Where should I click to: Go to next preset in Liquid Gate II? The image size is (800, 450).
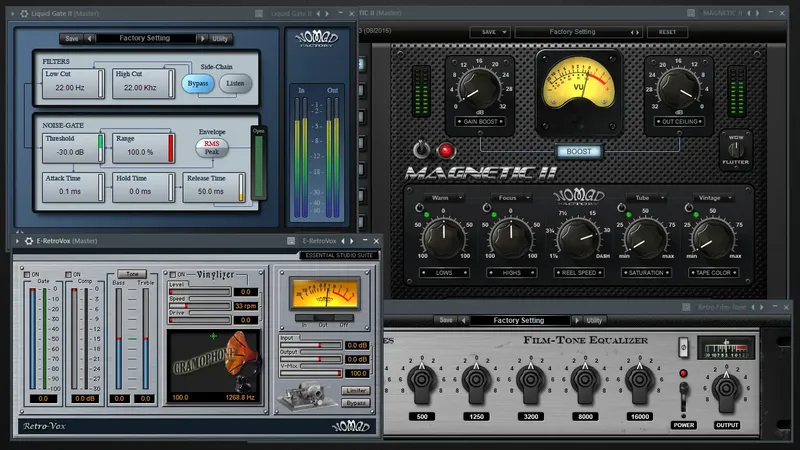pyautogui.click(x=202, y=38)
